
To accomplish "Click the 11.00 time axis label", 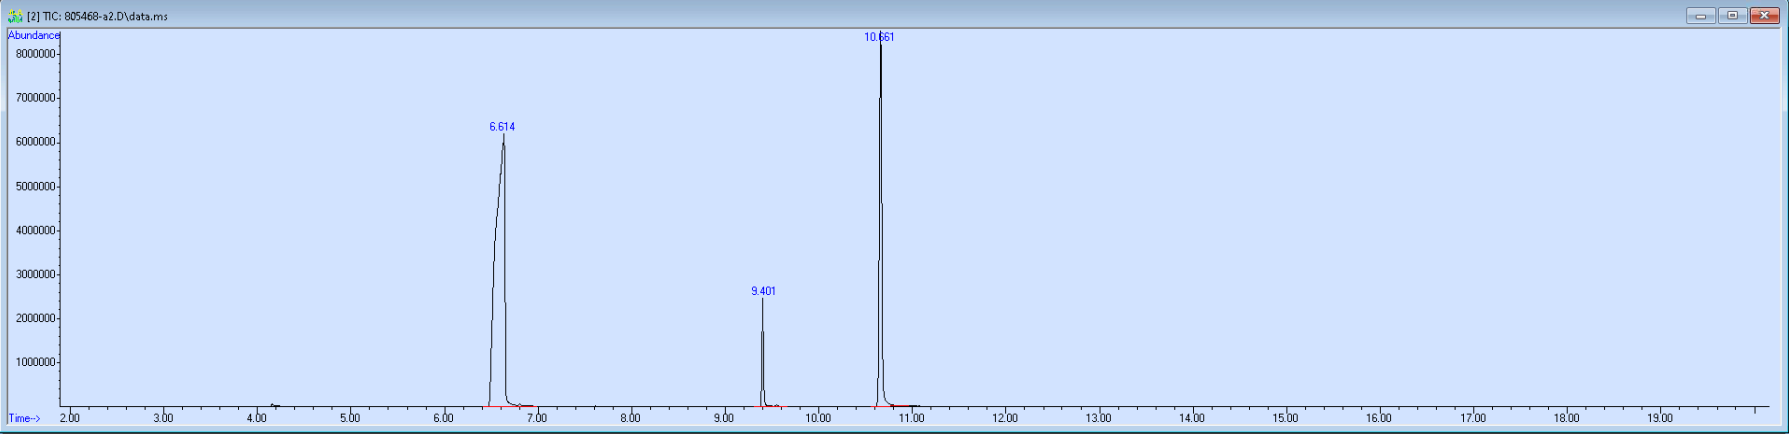I will point(911,418).
